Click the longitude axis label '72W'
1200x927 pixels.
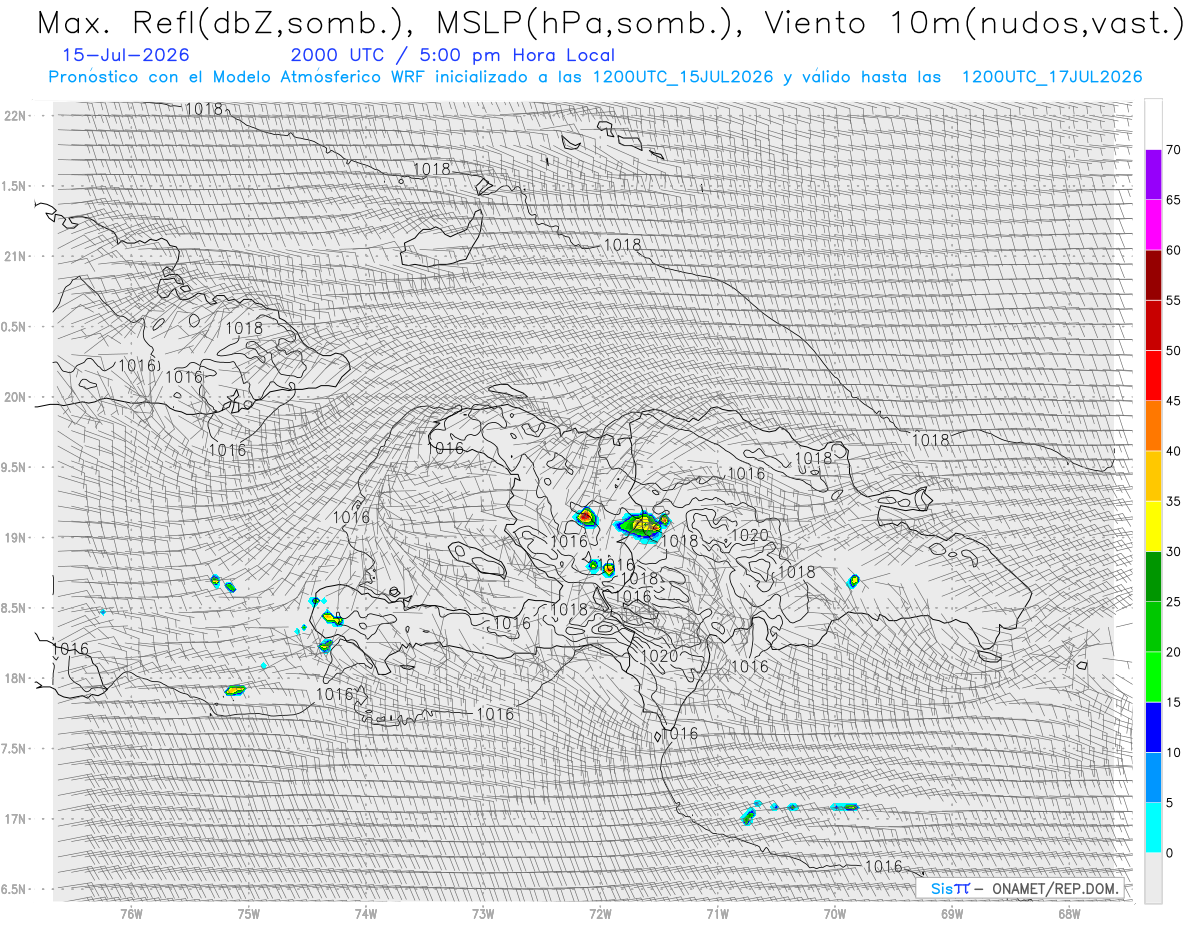coord(600,914)
